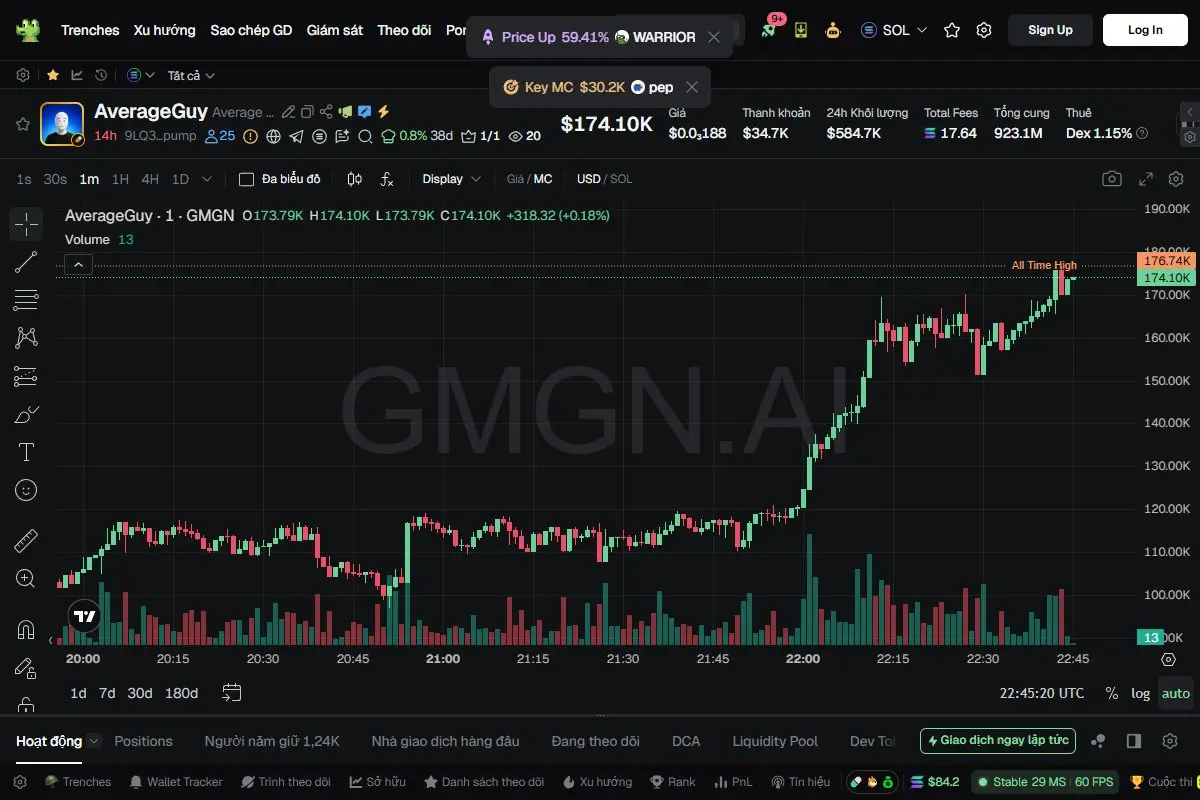This screenshot has width=1200, height=800.
Task: Click the AverageGuy token avatar
Action: 62,124
